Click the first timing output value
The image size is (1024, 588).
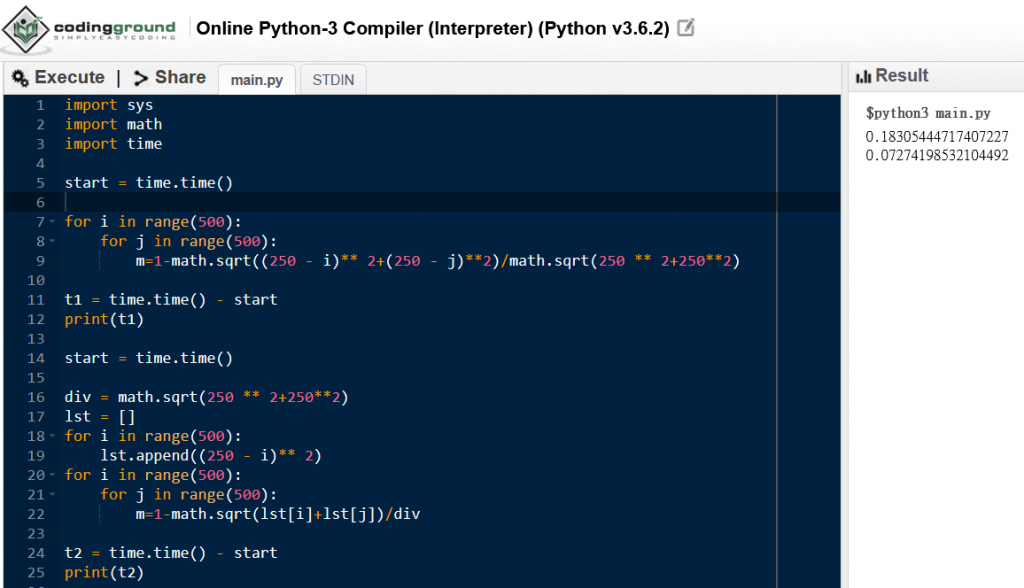point(937,136)
